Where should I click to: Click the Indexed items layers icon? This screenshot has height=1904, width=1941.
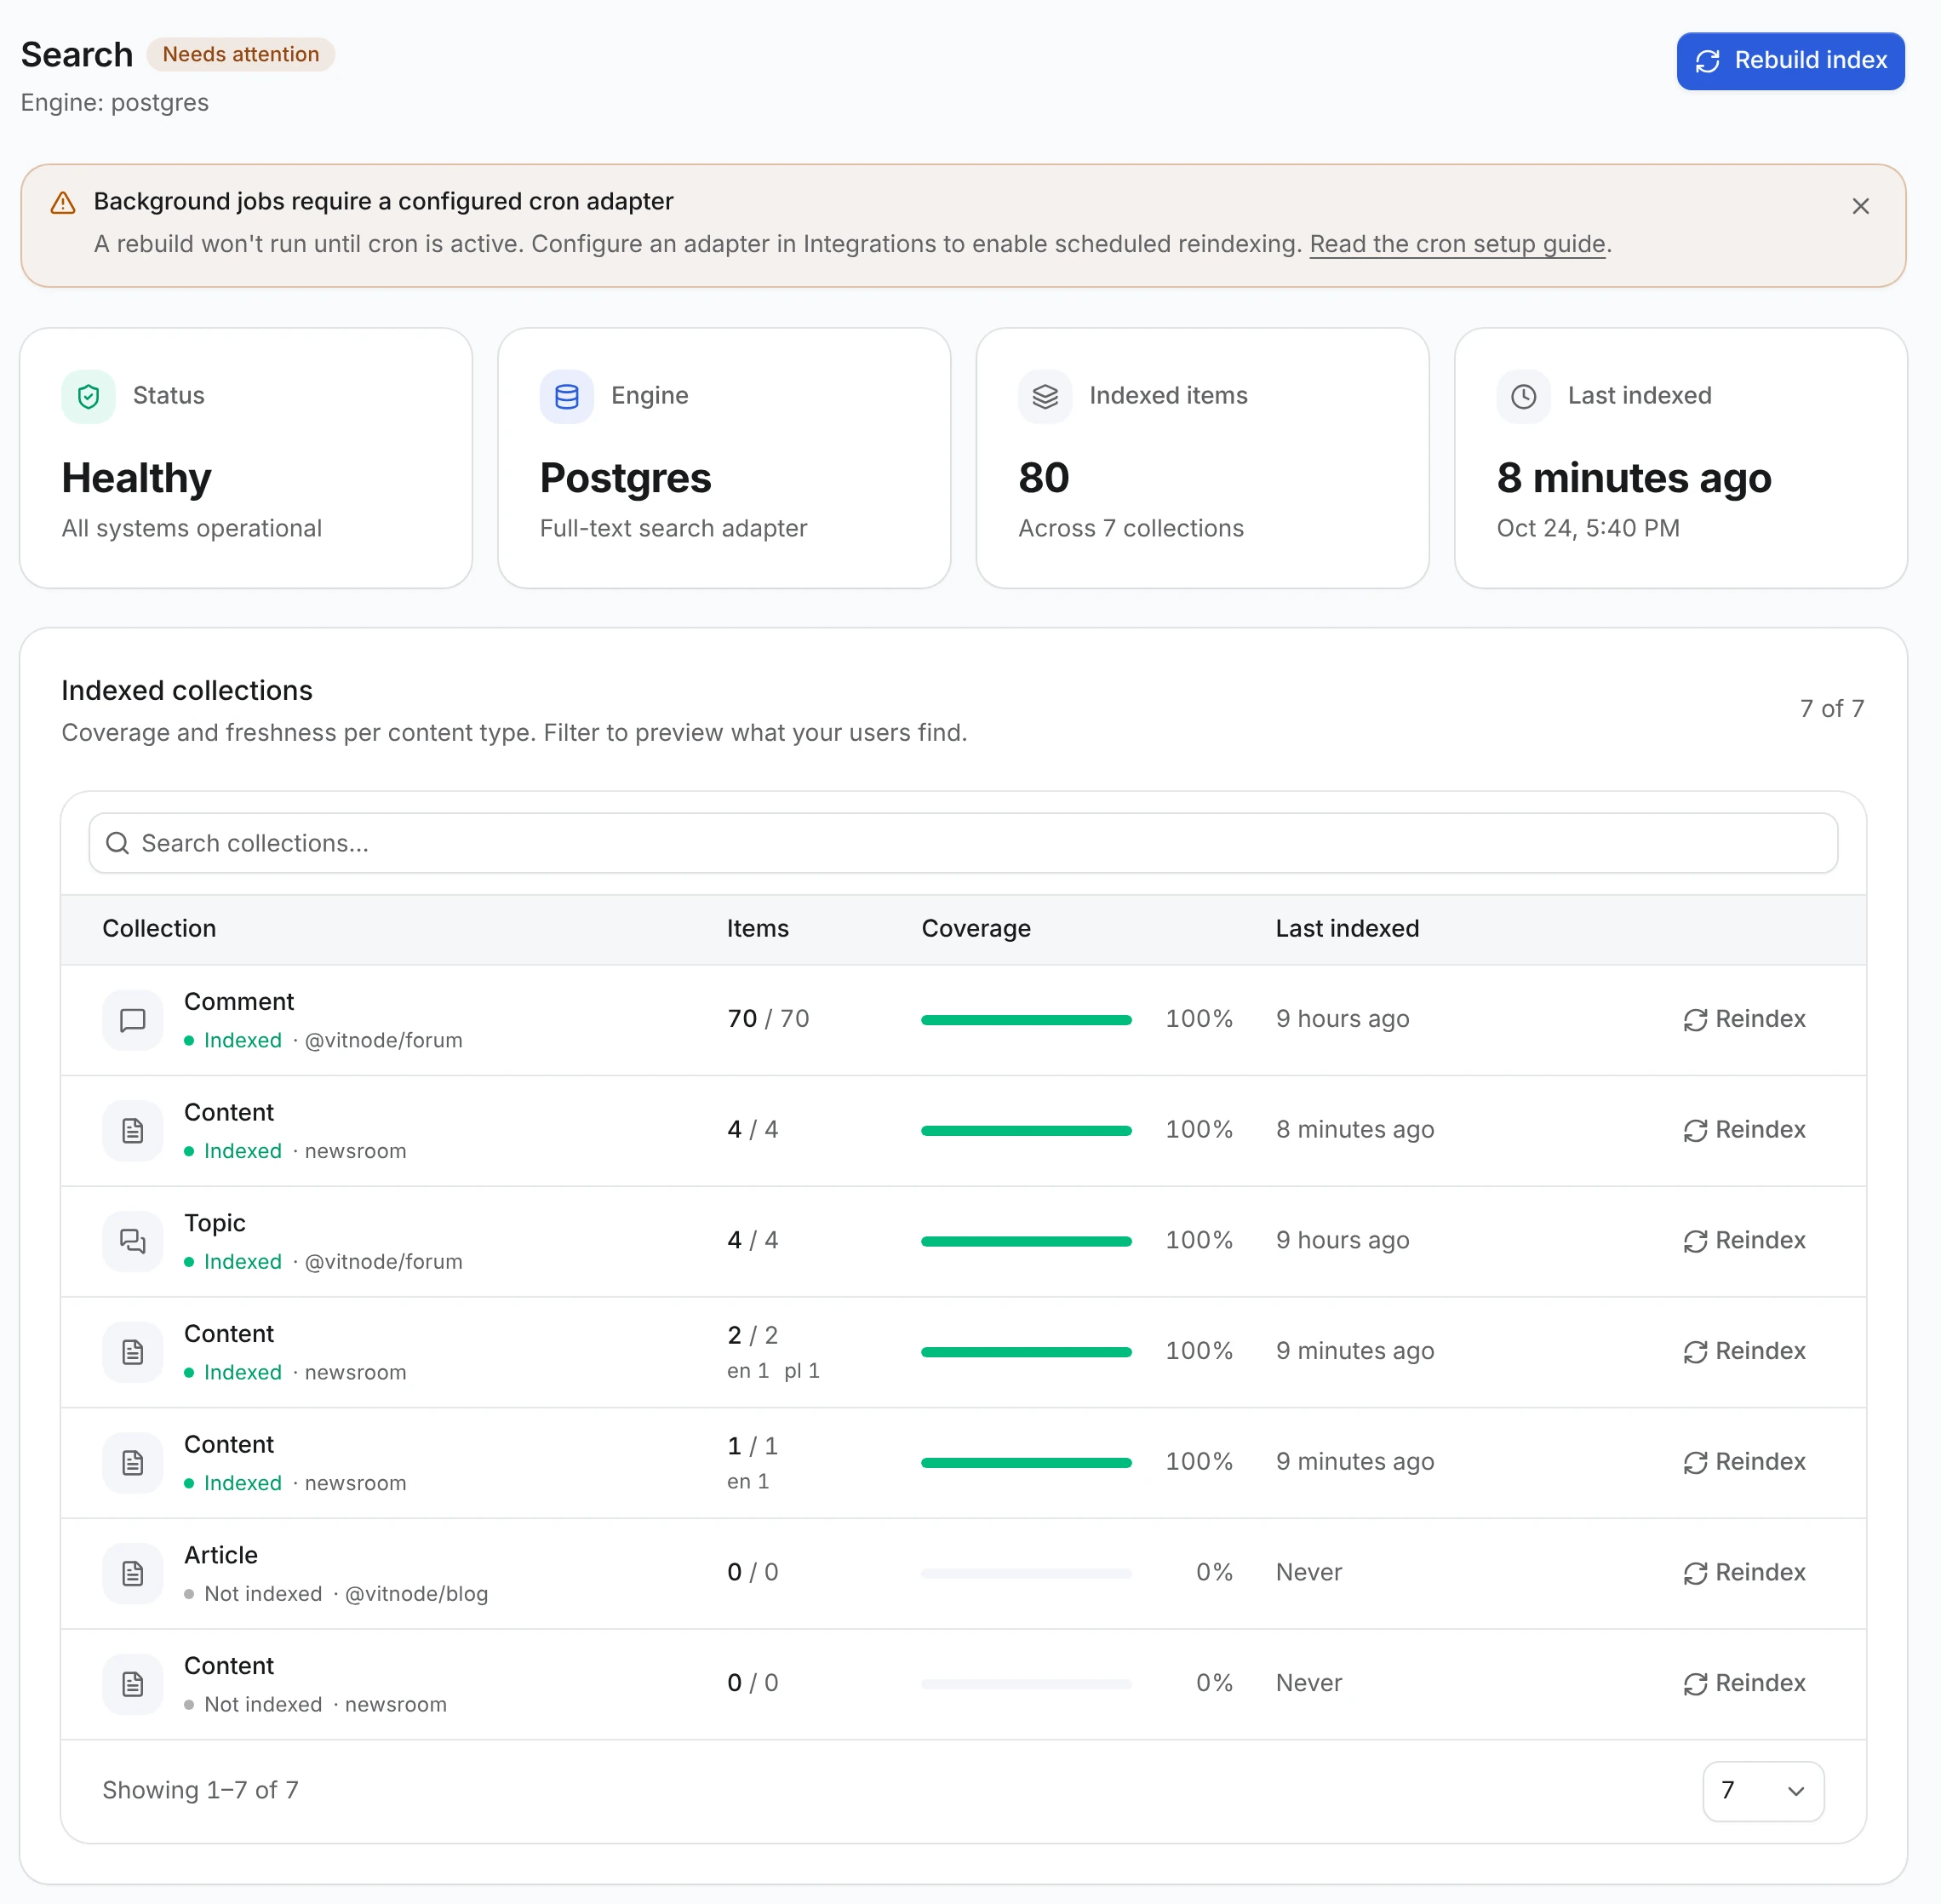1044,396
